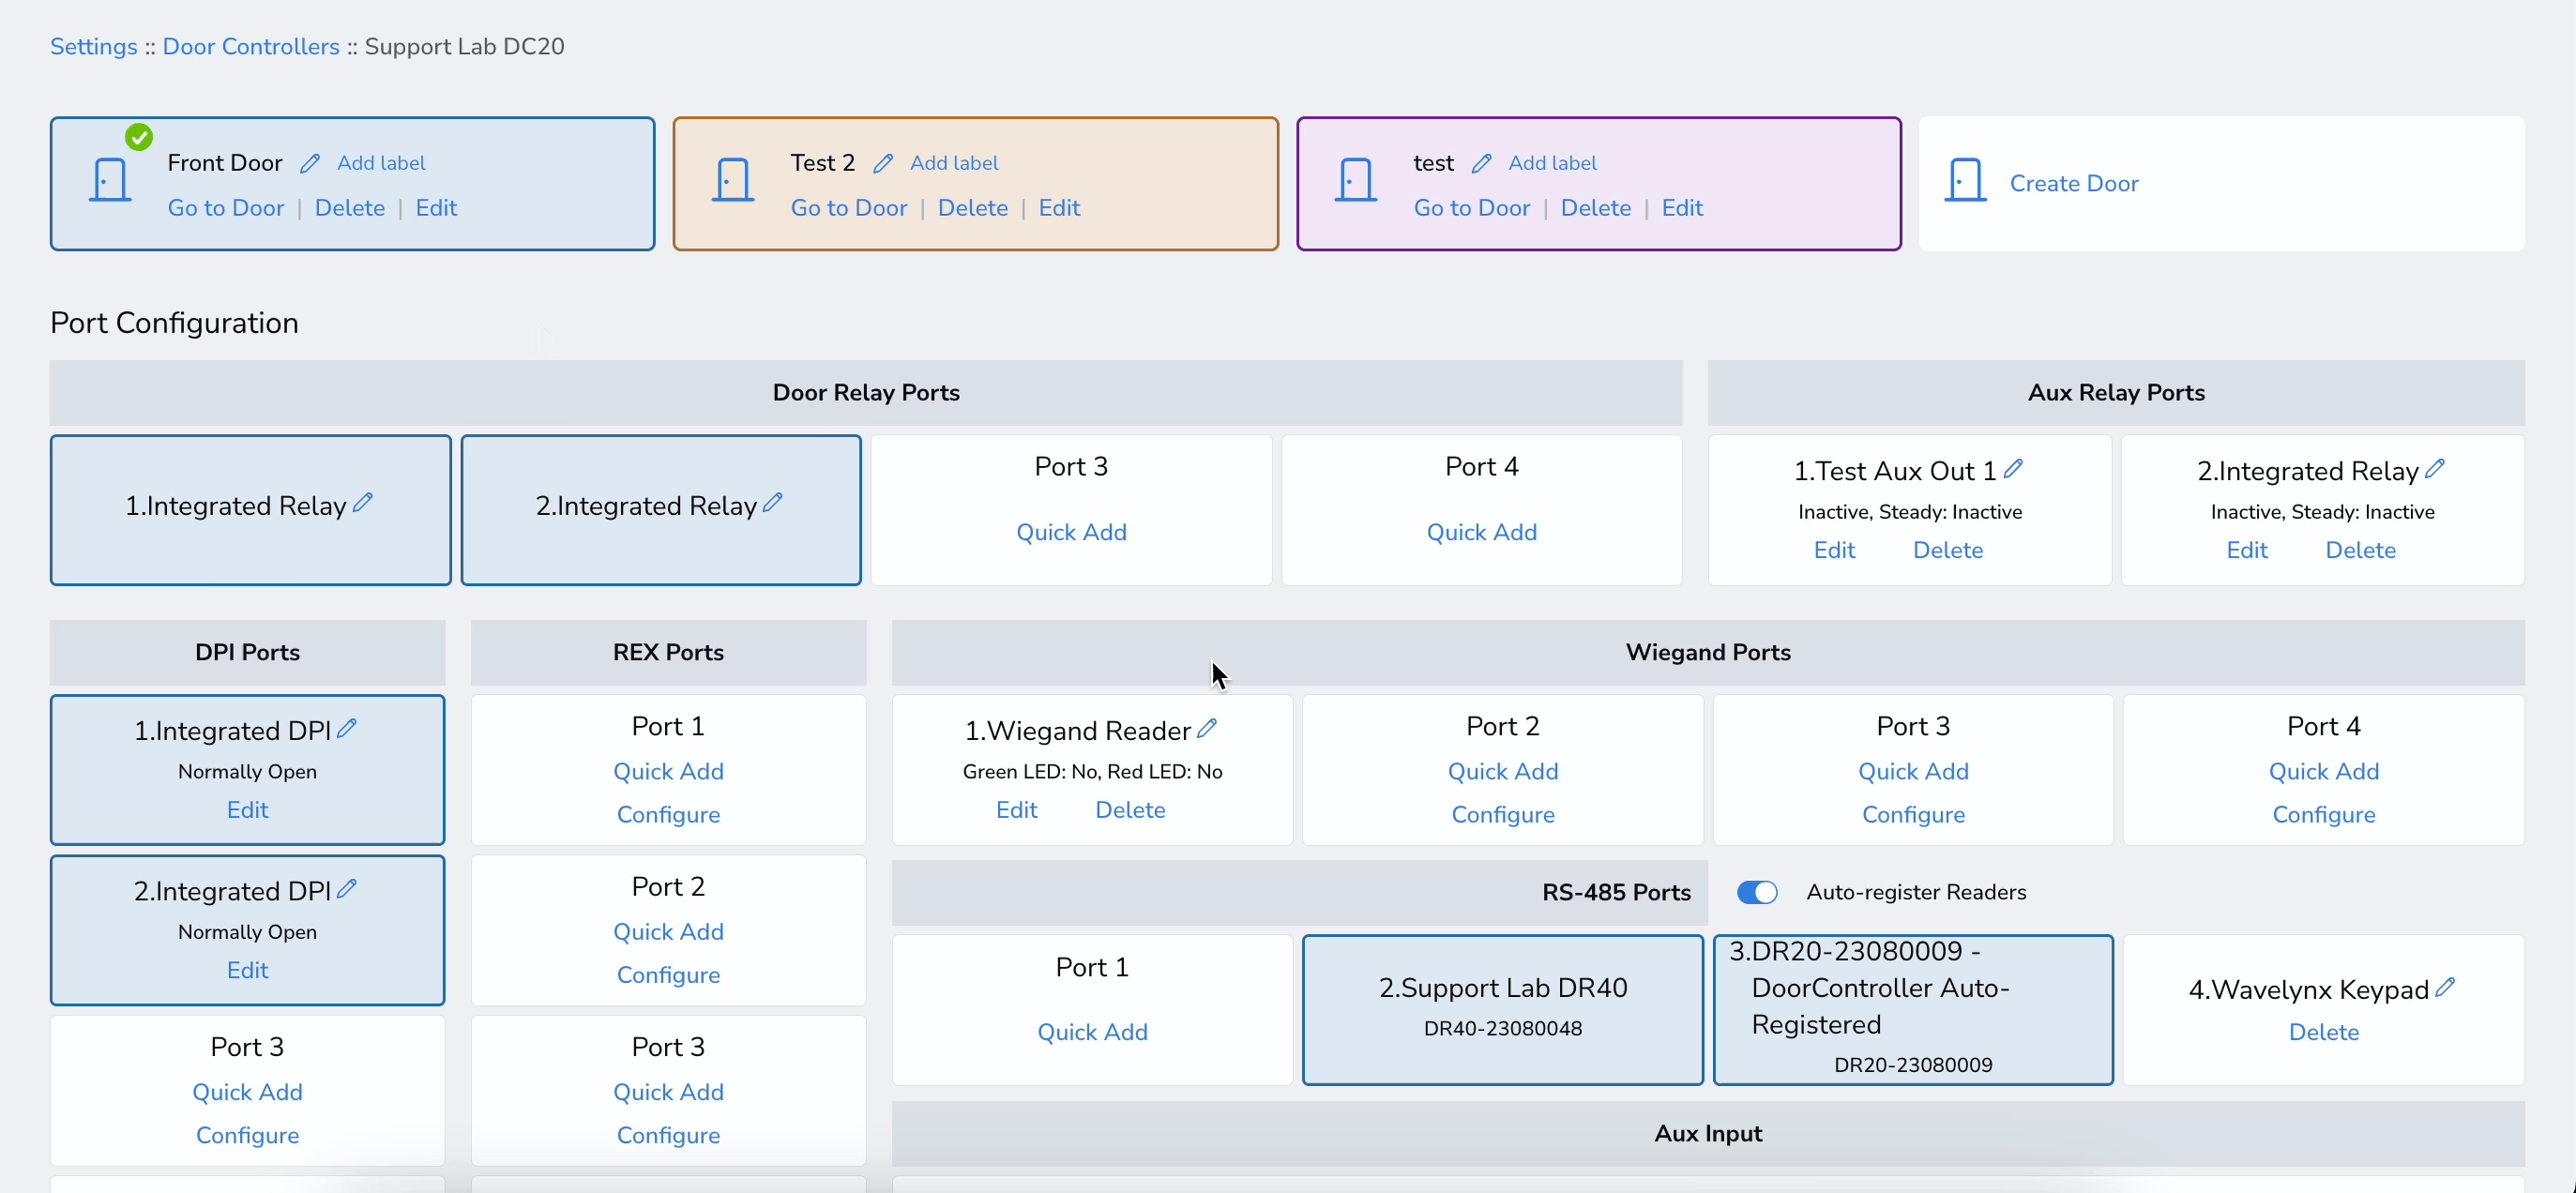Quick Add on REX Port 3
The height and width of the screenshot is (1193, 2576).
[668, 1092]
